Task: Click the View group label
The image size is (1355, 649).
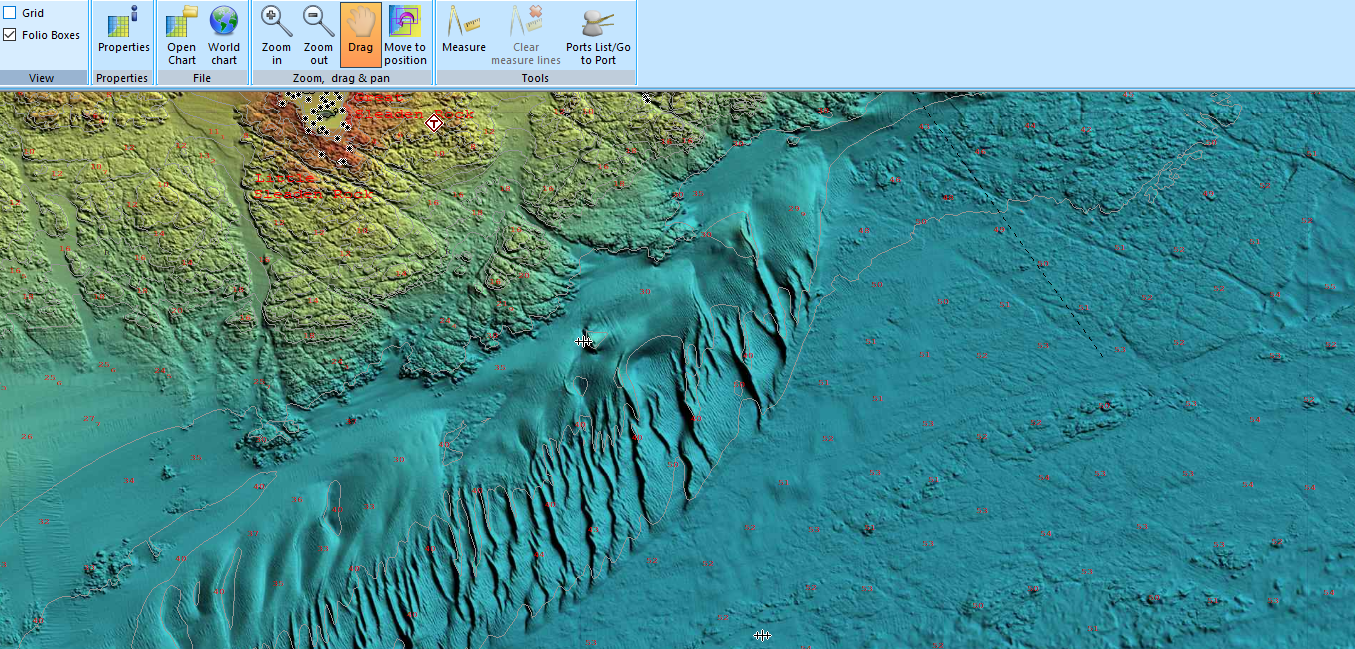Action: 42,78
